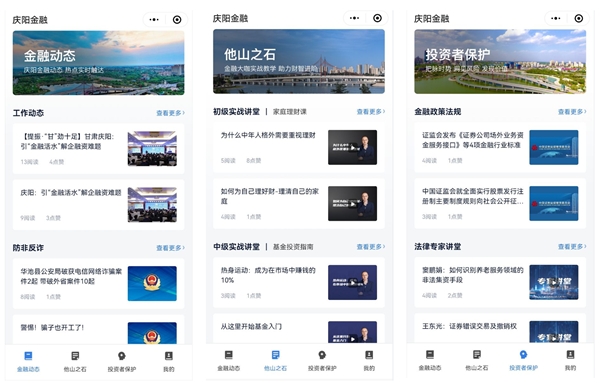Click 查看更多 next to 初级实战讲堂
The image size is (600, 383).
[x=371, y=112]
